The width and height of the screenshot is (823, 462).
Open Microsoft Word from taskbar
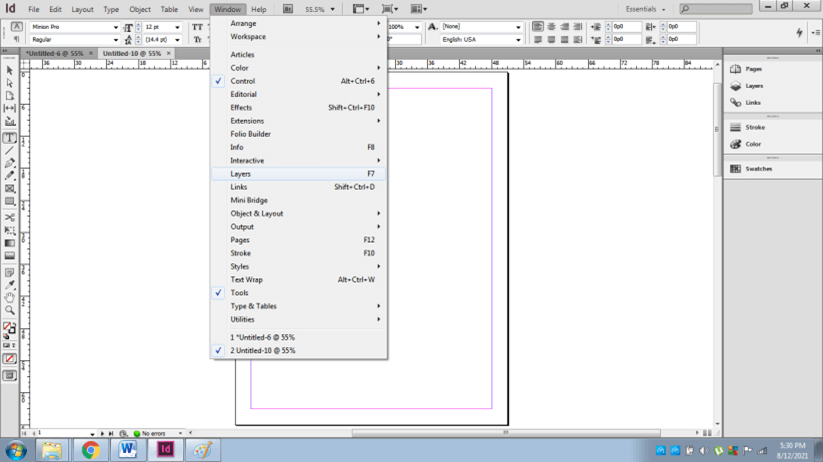click(x=128, y=450)
